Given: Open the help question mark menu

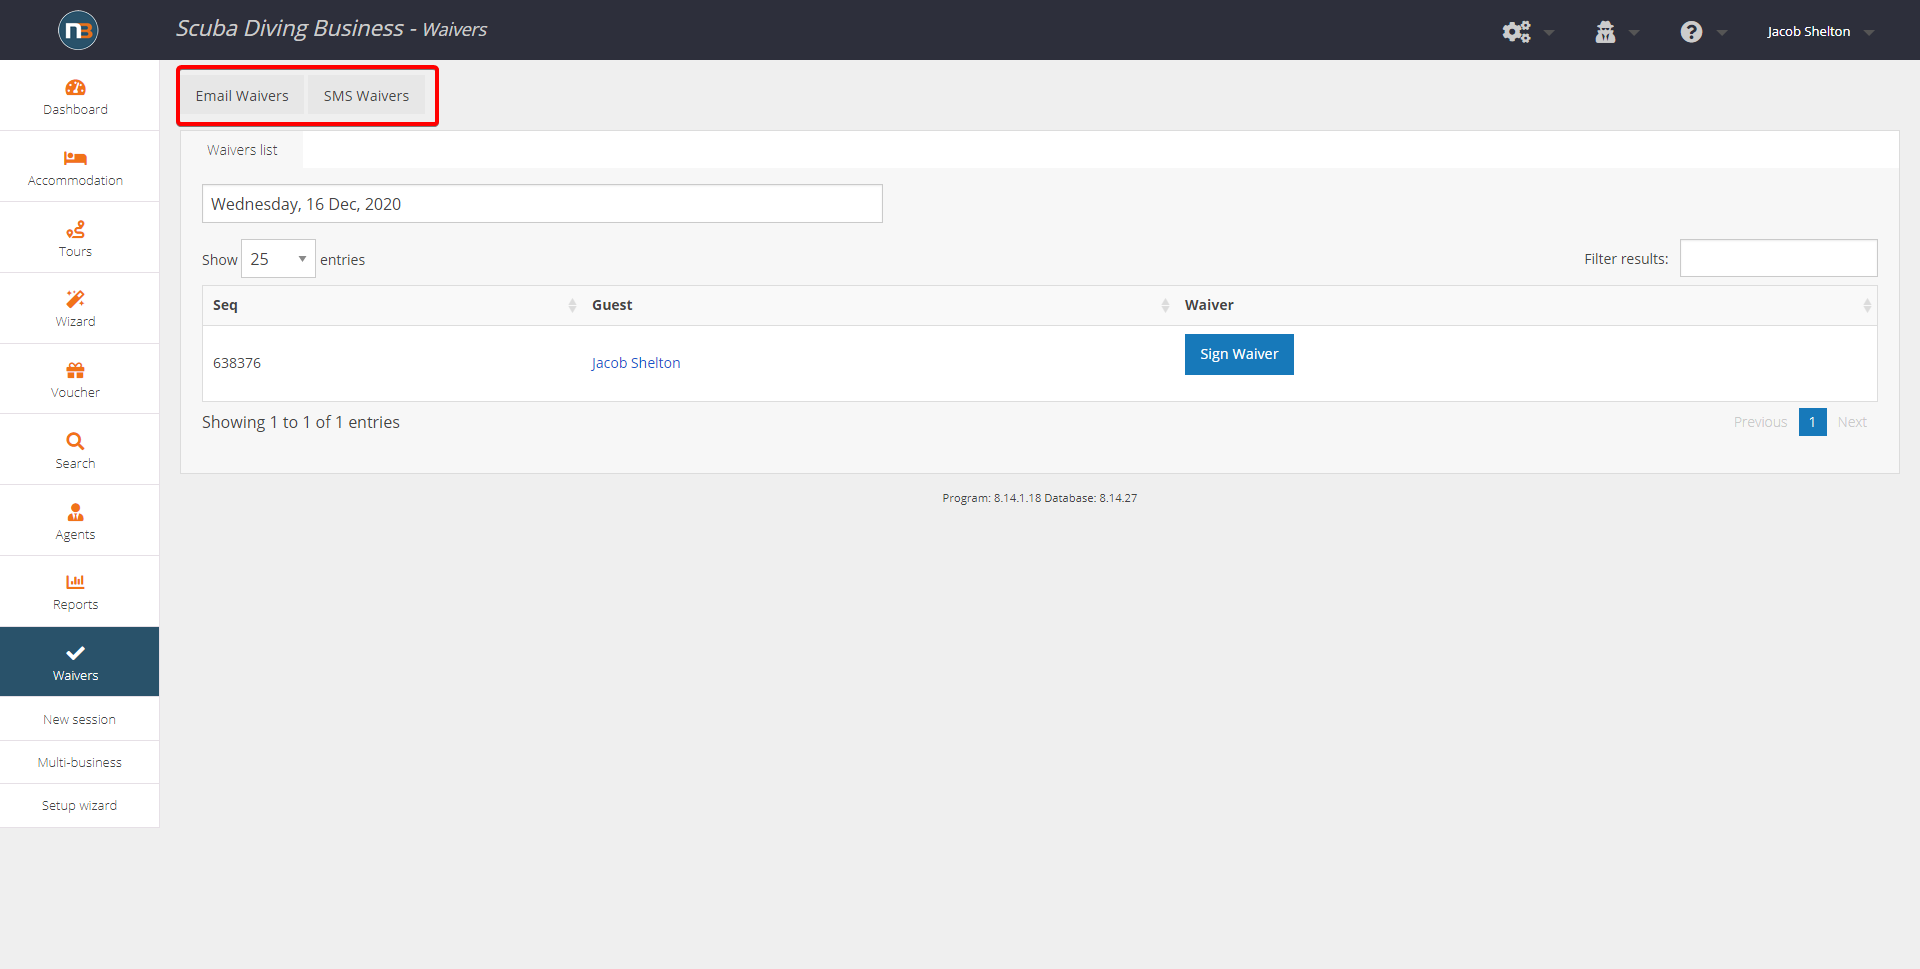Looking at the screenshot, I should click(x=1702, y=32).
